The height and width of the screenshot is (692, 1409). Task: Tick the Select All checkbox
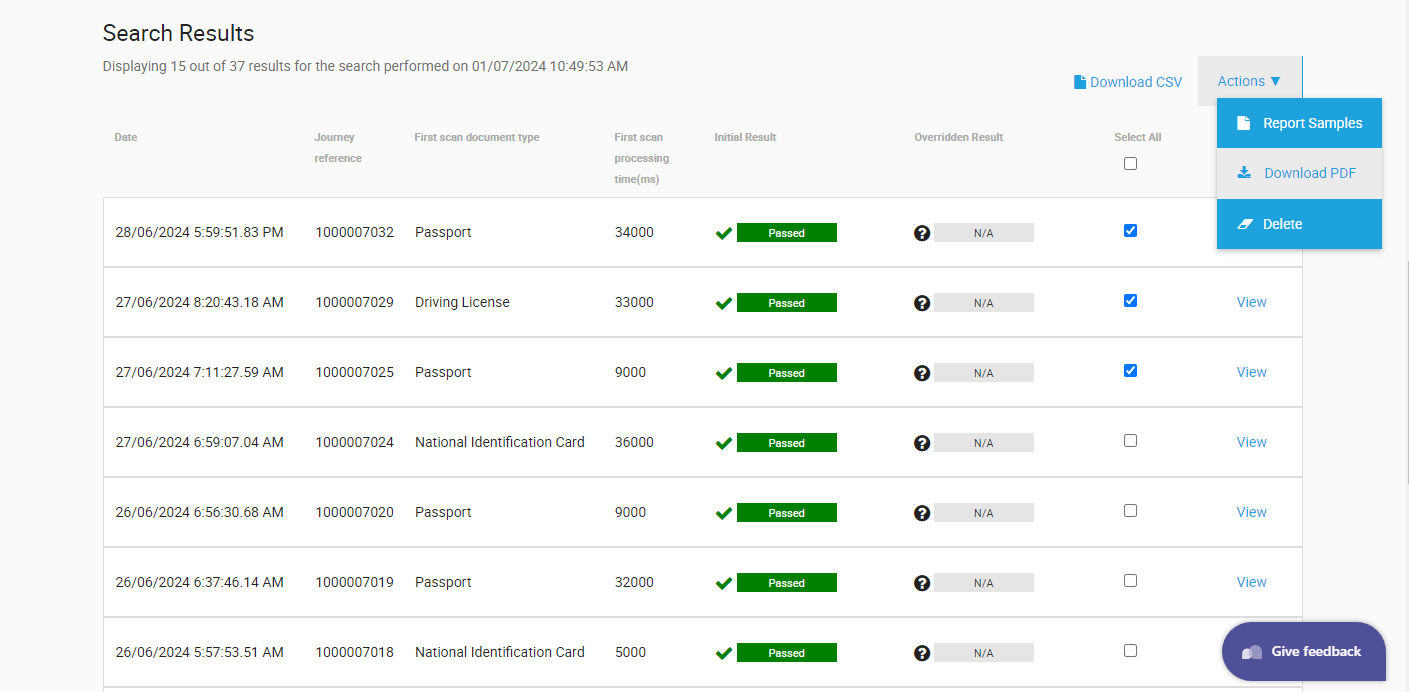pos(1130,164)
